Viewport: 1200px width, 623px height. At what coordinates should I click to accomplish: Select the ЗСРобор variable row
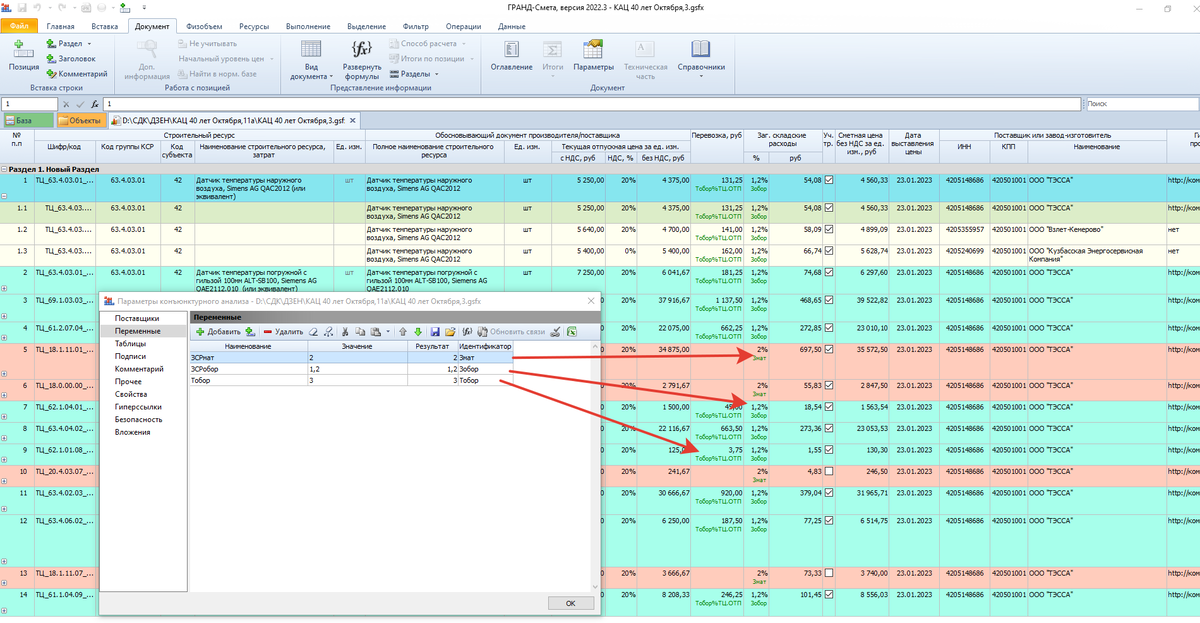coord(352,368)
